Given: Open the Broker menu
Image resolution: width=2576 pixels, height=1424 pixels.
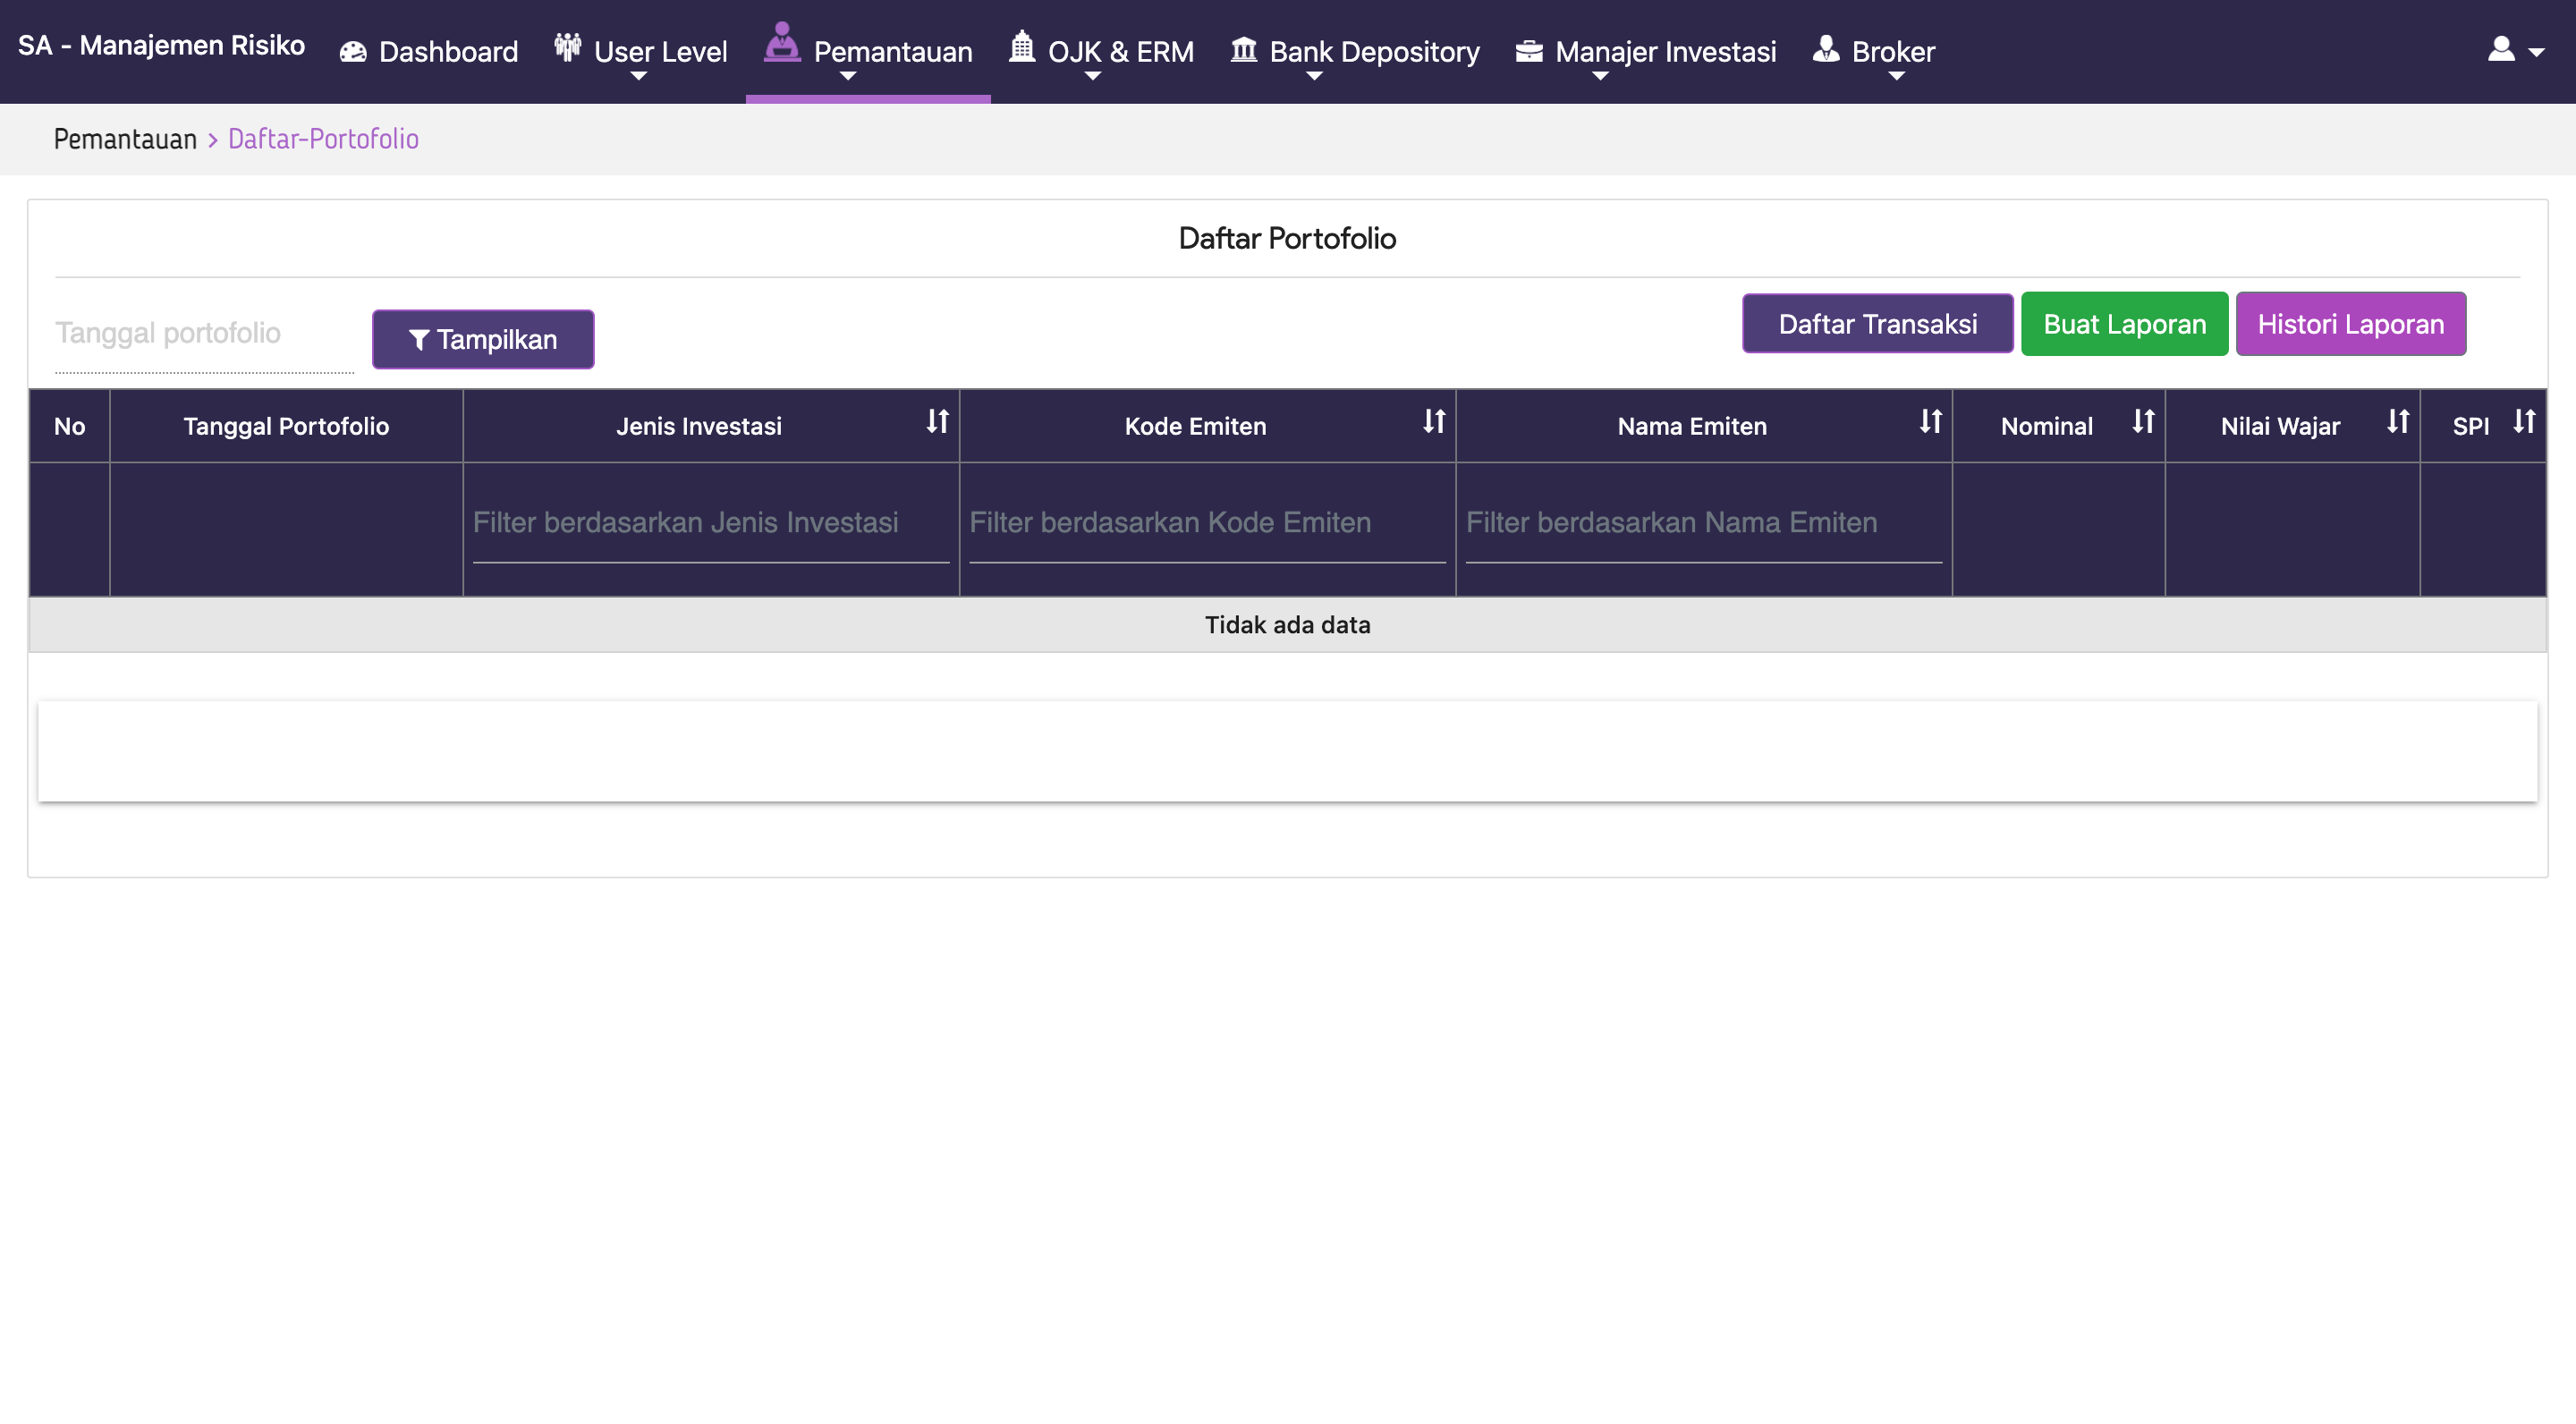Looking at the screenshot, I should pyautogui.click(x=1874, y=52).
